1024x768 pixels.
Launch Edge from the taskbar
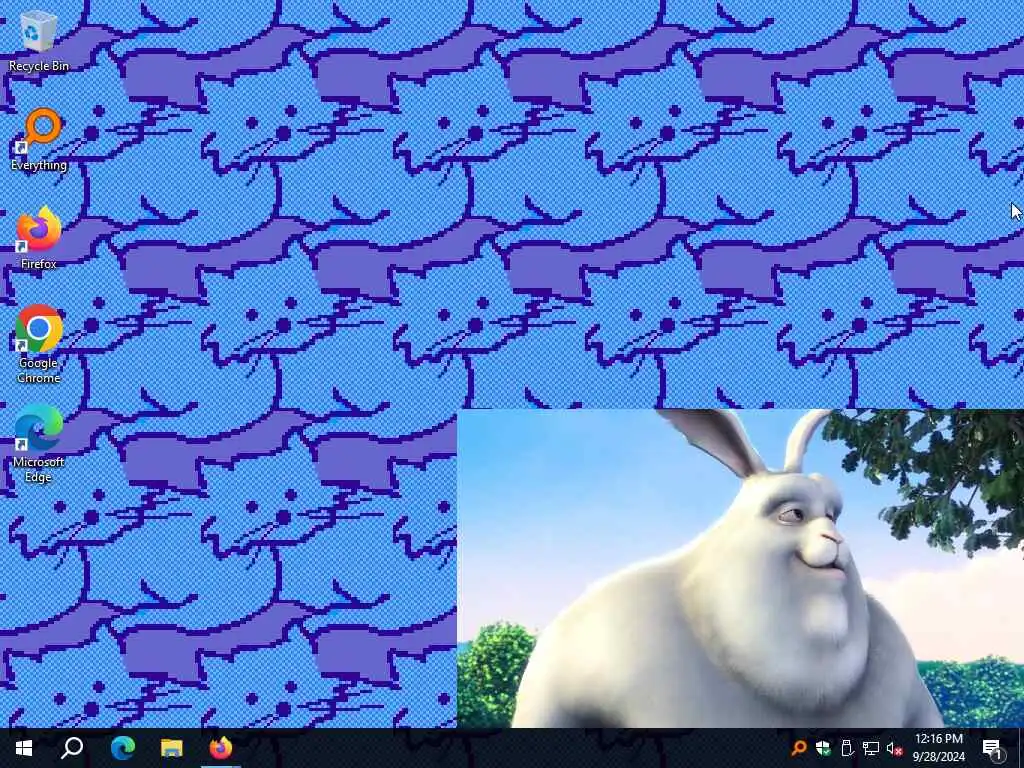122,748
